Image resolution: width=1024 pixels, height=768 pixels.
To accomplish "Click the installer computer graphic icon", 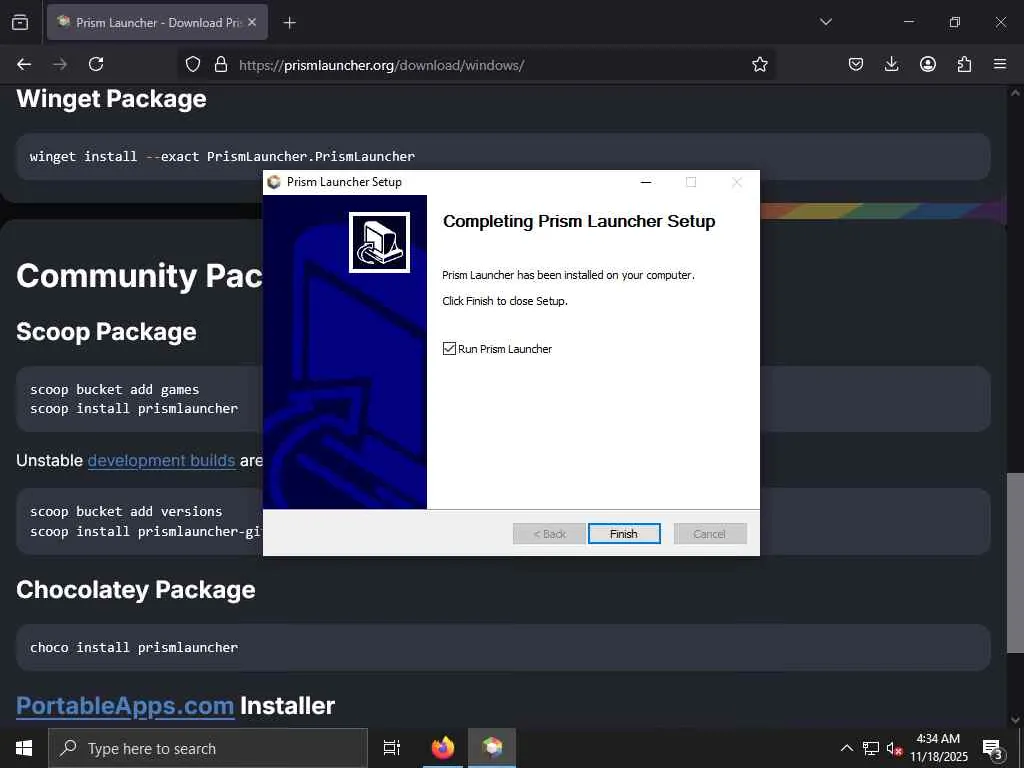I will [x=379, y=242].
